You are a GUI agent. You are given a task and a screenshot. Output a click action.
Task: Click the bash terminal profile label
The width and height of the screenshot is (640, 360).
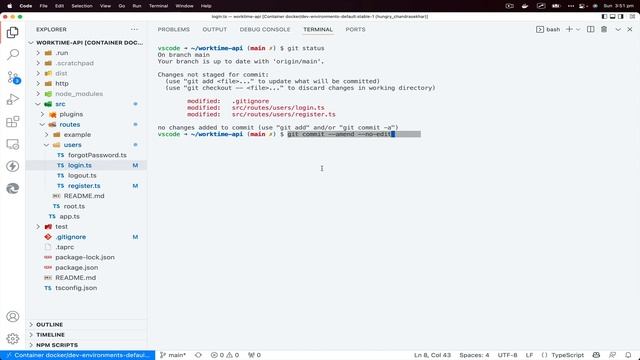[548, 29]
